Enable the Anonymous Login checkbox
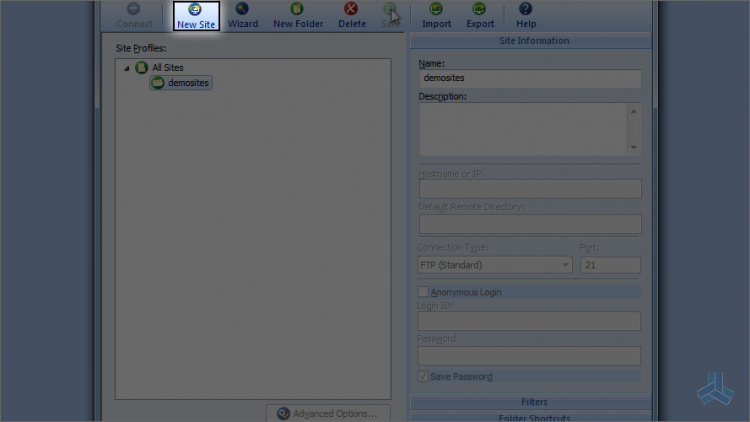 point(423,291)
